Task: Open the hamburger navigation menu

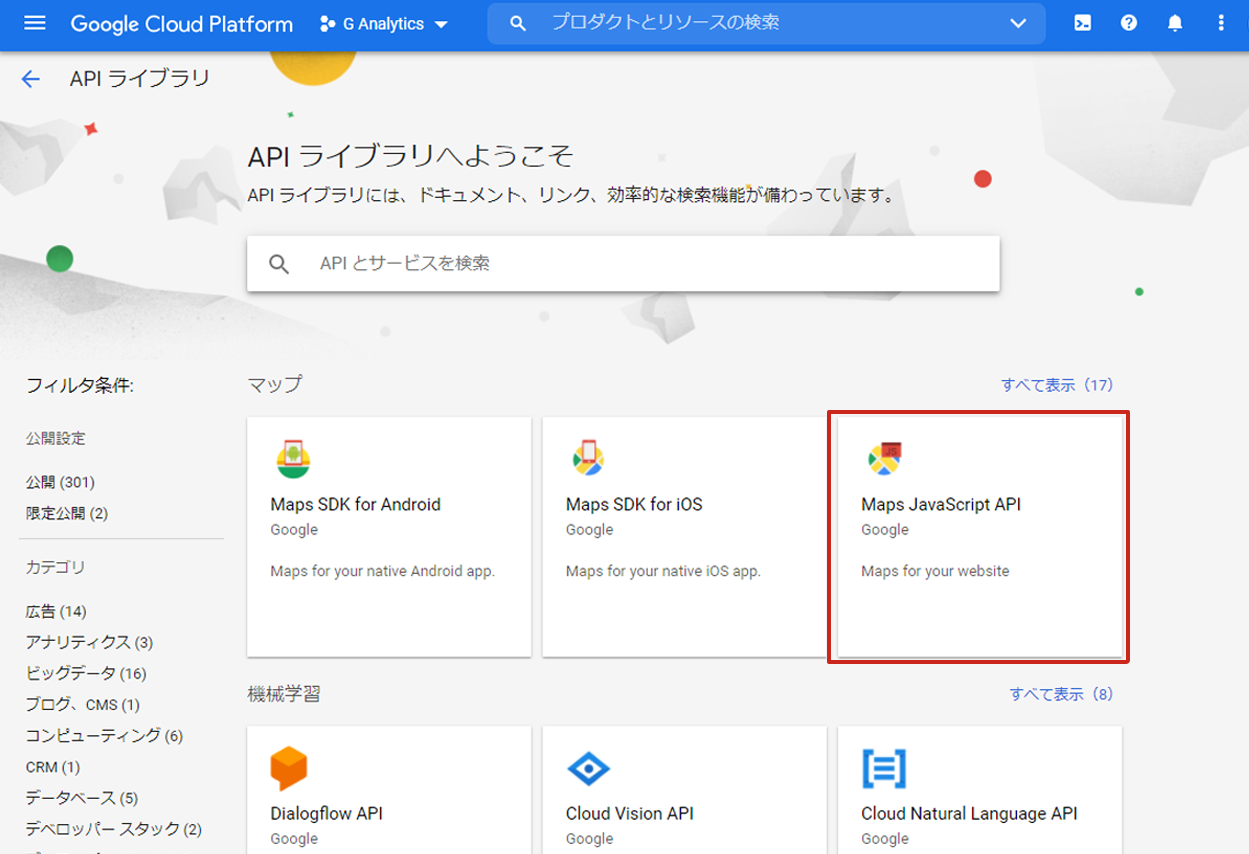Action: (x=35, y=23)
